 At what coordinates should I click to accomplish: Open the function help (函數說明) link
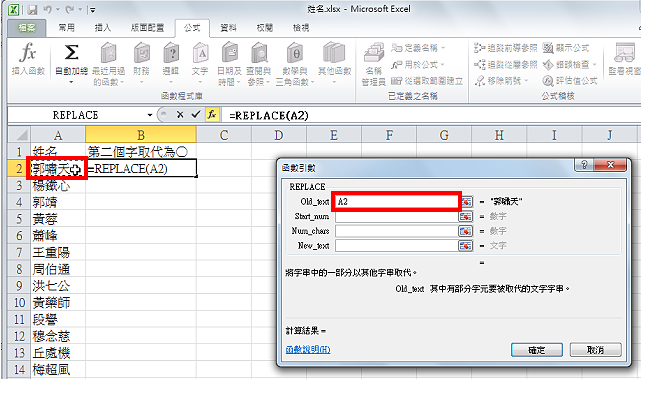click(308, 350)
